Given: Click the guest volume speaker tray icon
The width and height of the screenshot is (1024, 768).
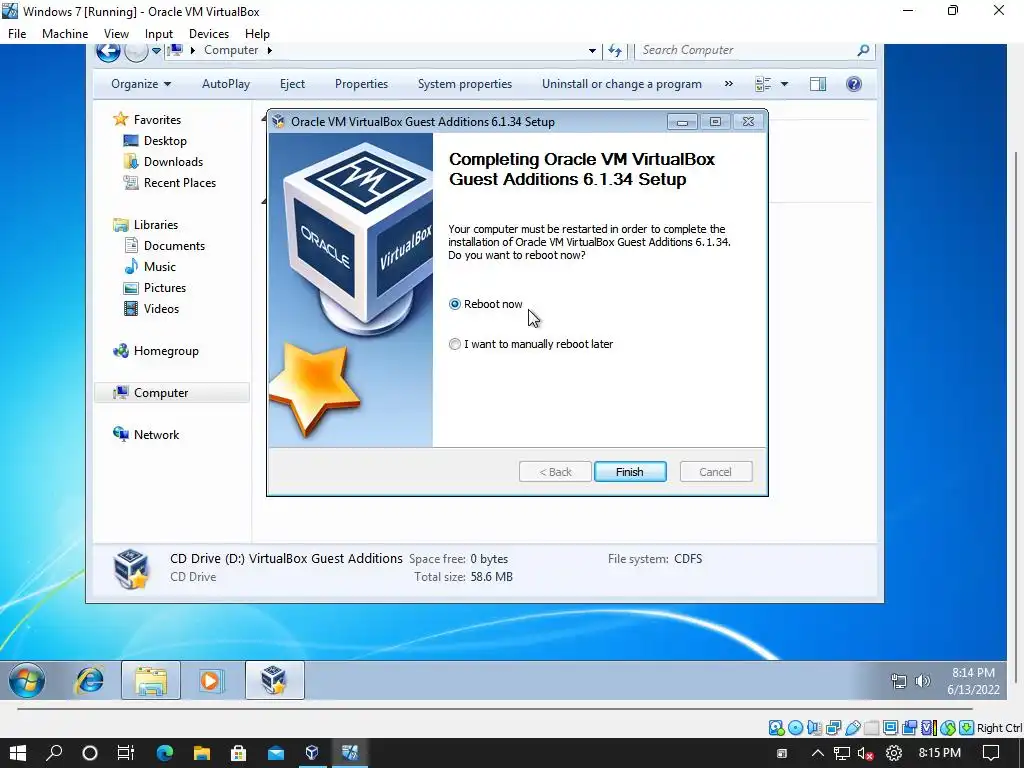Looking at the screenshot, I should (x=922, y=681).
